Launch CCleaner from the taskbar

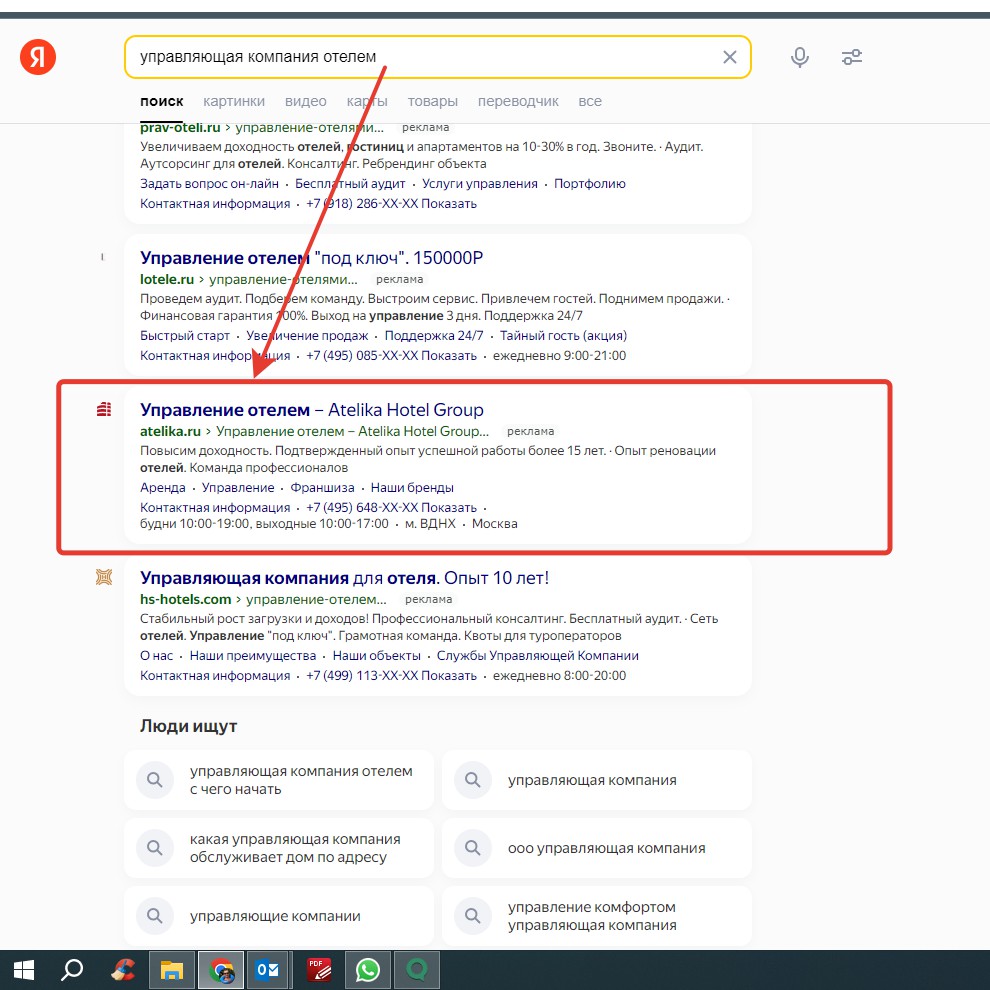coord(122,970)
